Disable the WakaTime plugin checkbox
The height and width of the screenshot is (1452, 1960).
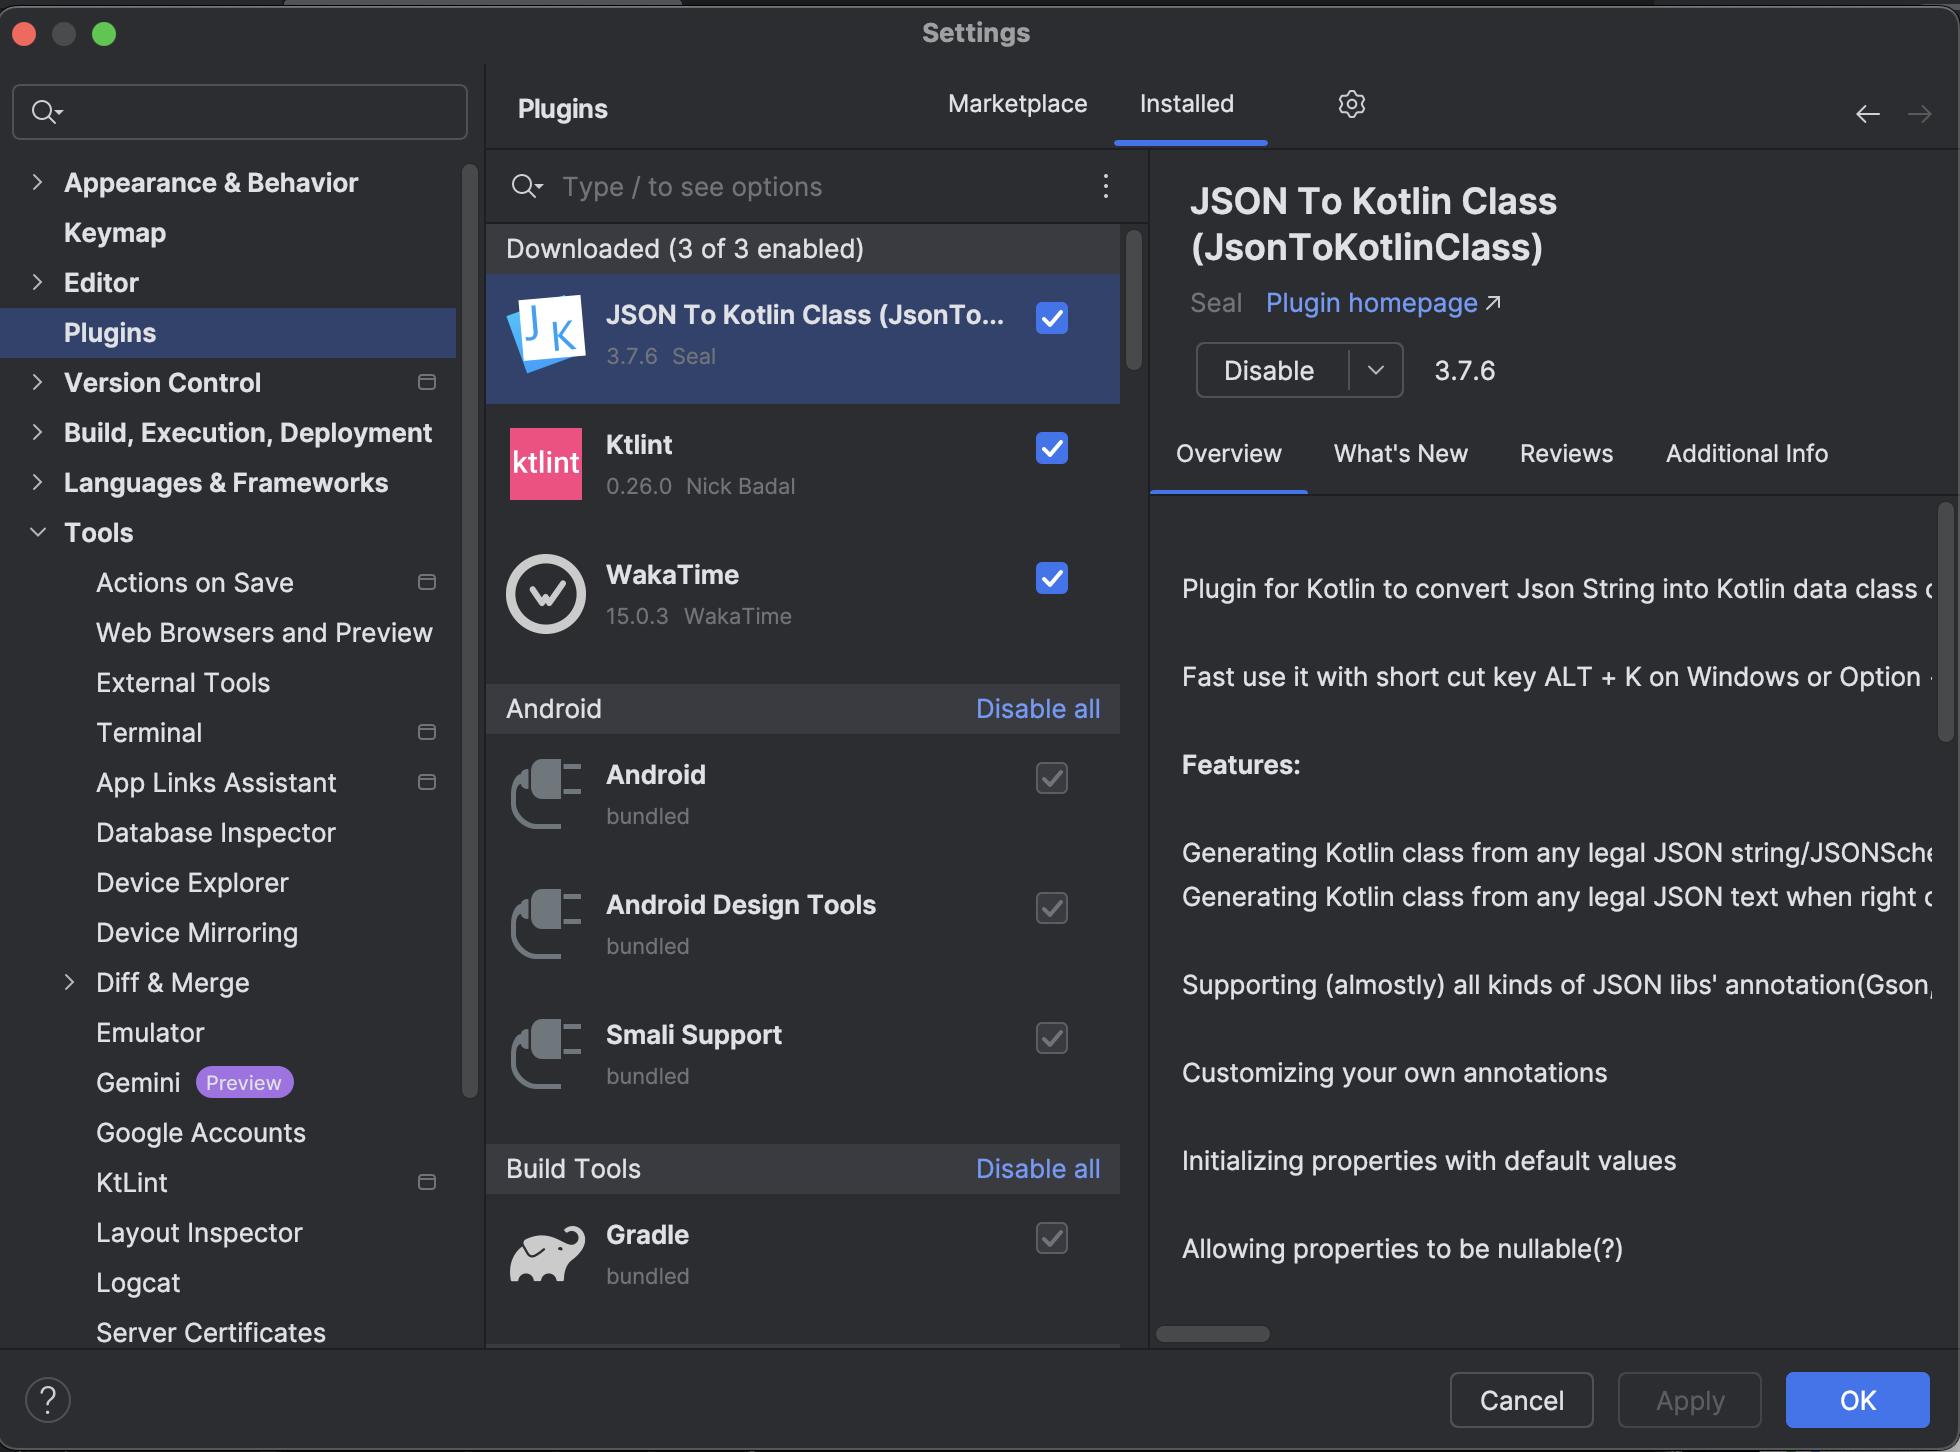click(1051, 578)
